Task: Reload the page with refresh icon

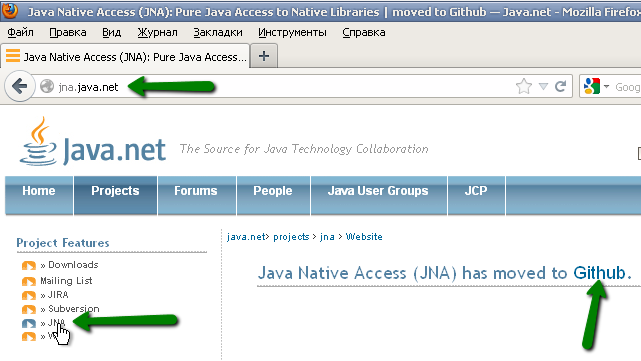Action: [x=560, y=86]
